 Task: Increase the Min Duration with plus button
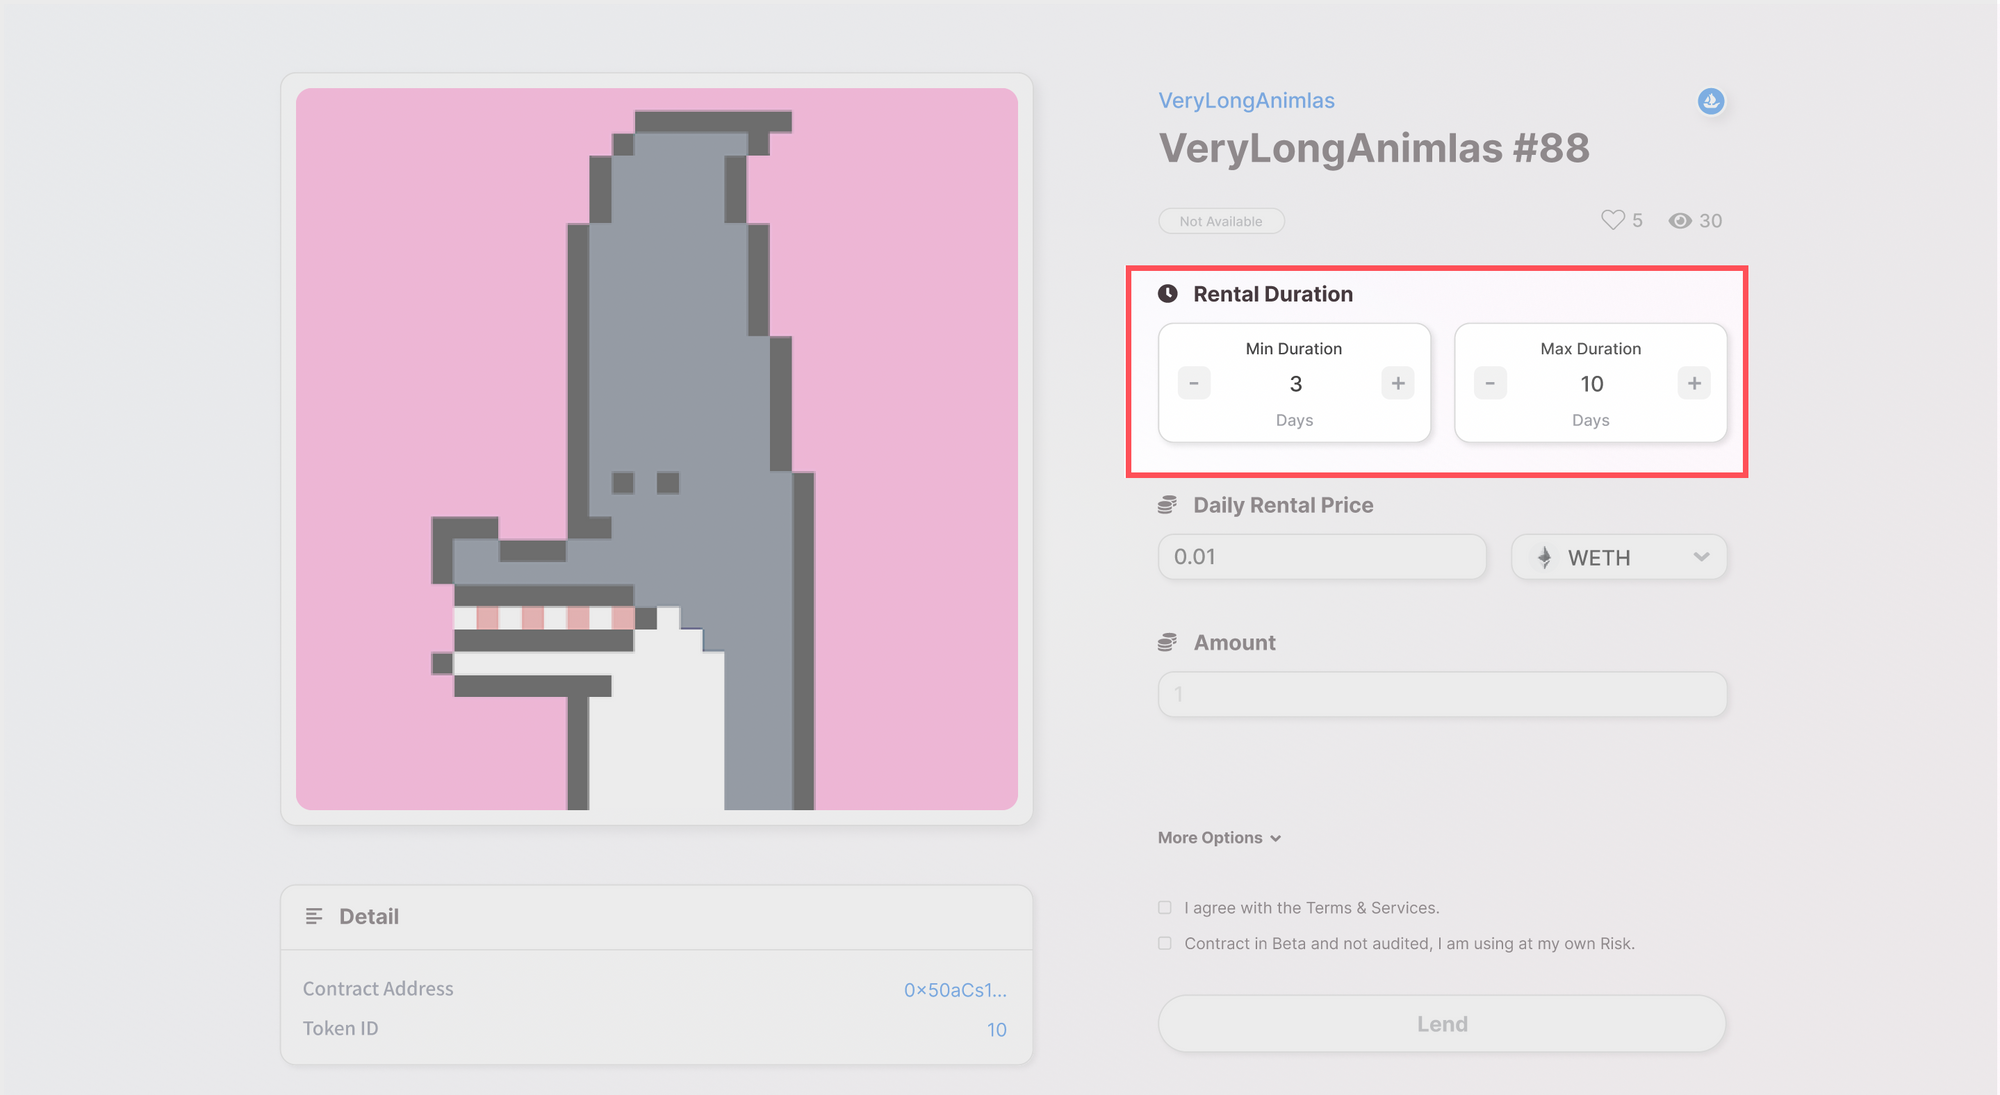(1399, 383)
